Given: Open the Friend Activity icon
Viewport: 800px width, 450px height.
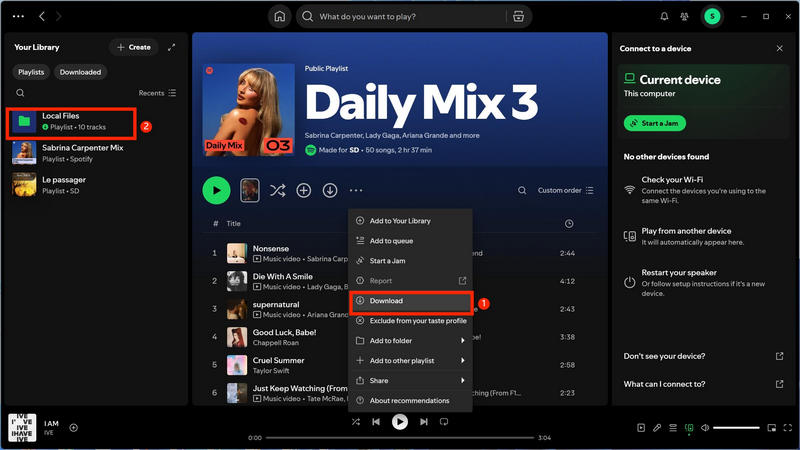Looking at the screenshot, I should click(684, 16).
